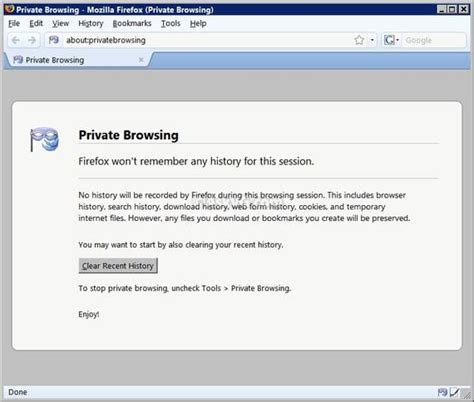
Task: Click the "Done" status bar text
Action: coord(18,392)
